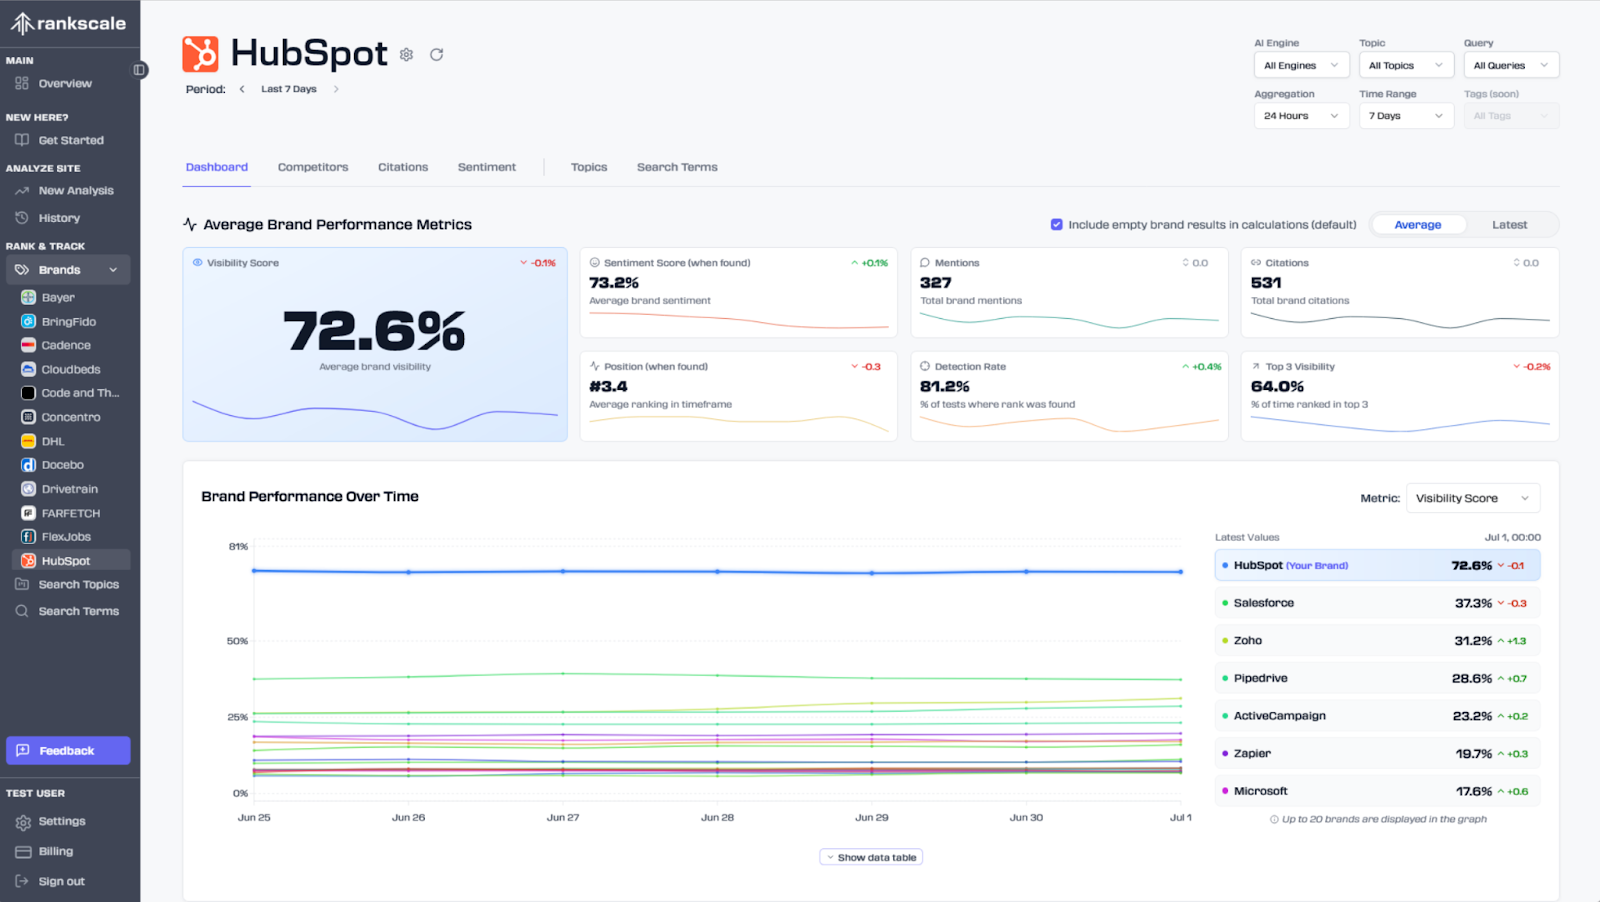
Task: Click the refresh icon next to HubSpot title
Action: (x=436, y=54)
